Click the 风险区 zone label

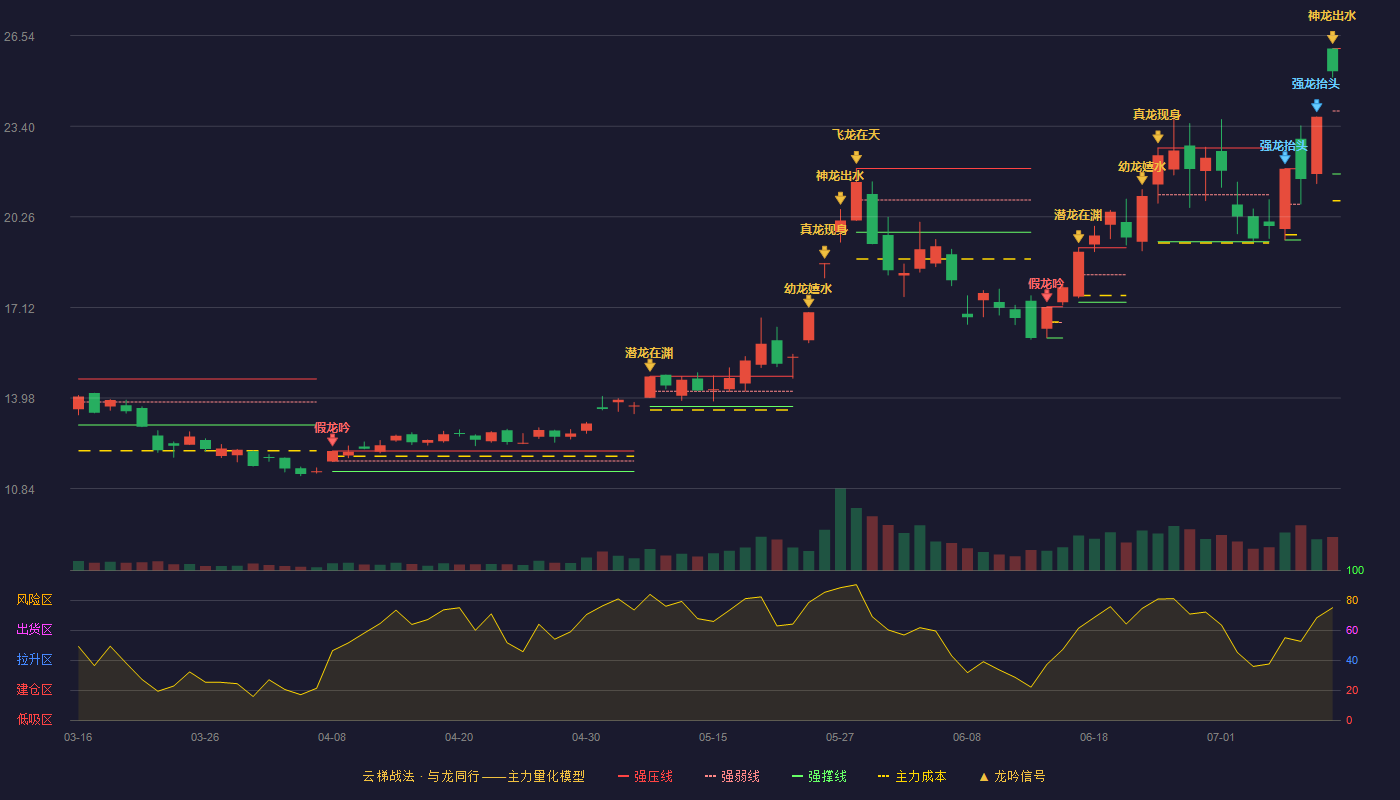[x=35, y=600]
